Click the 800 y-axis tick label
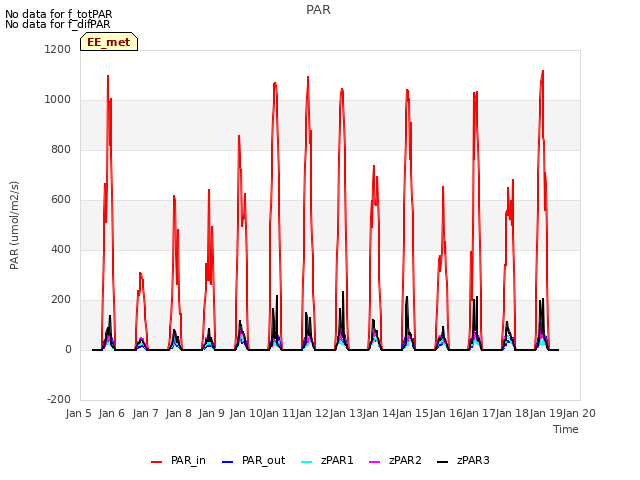The image size is (640, 480). pos(61,149)
